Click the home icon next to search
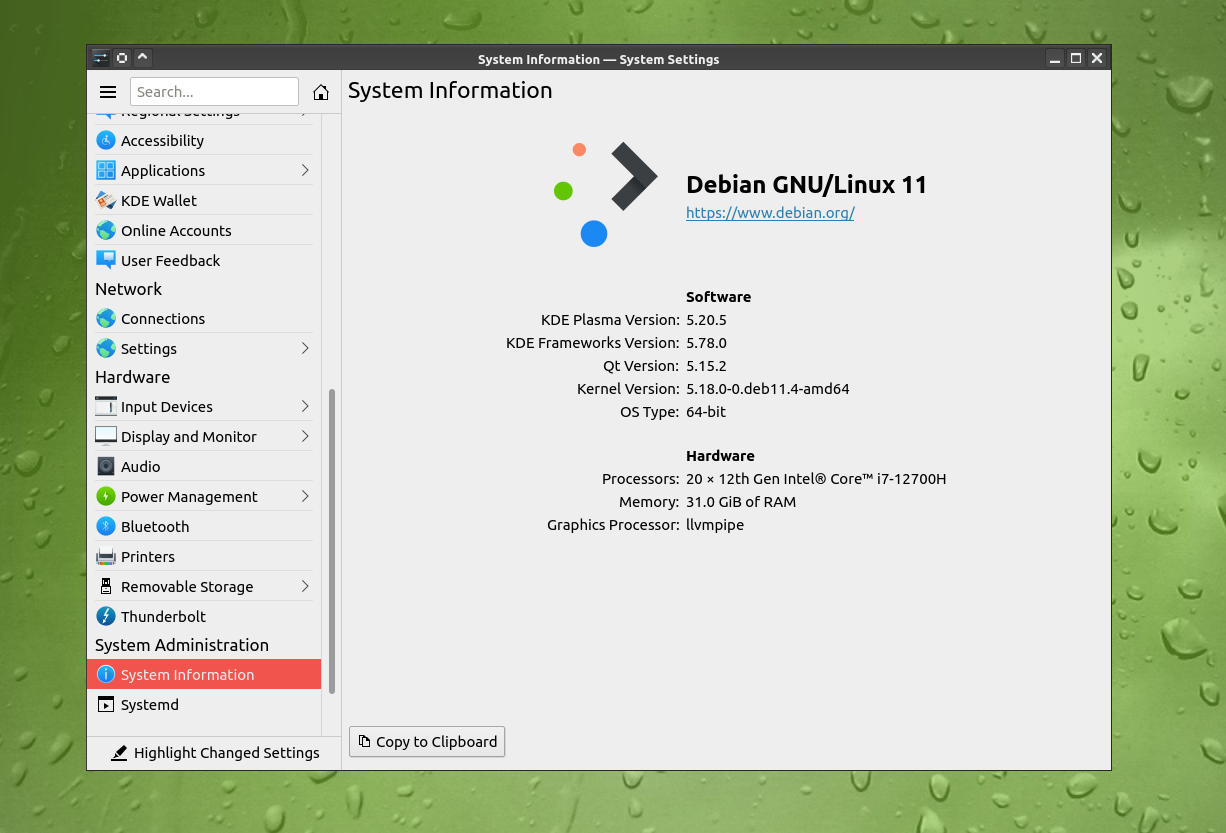Image resolution: width=1226 pixels, height=833 pixels. point(321,92)
